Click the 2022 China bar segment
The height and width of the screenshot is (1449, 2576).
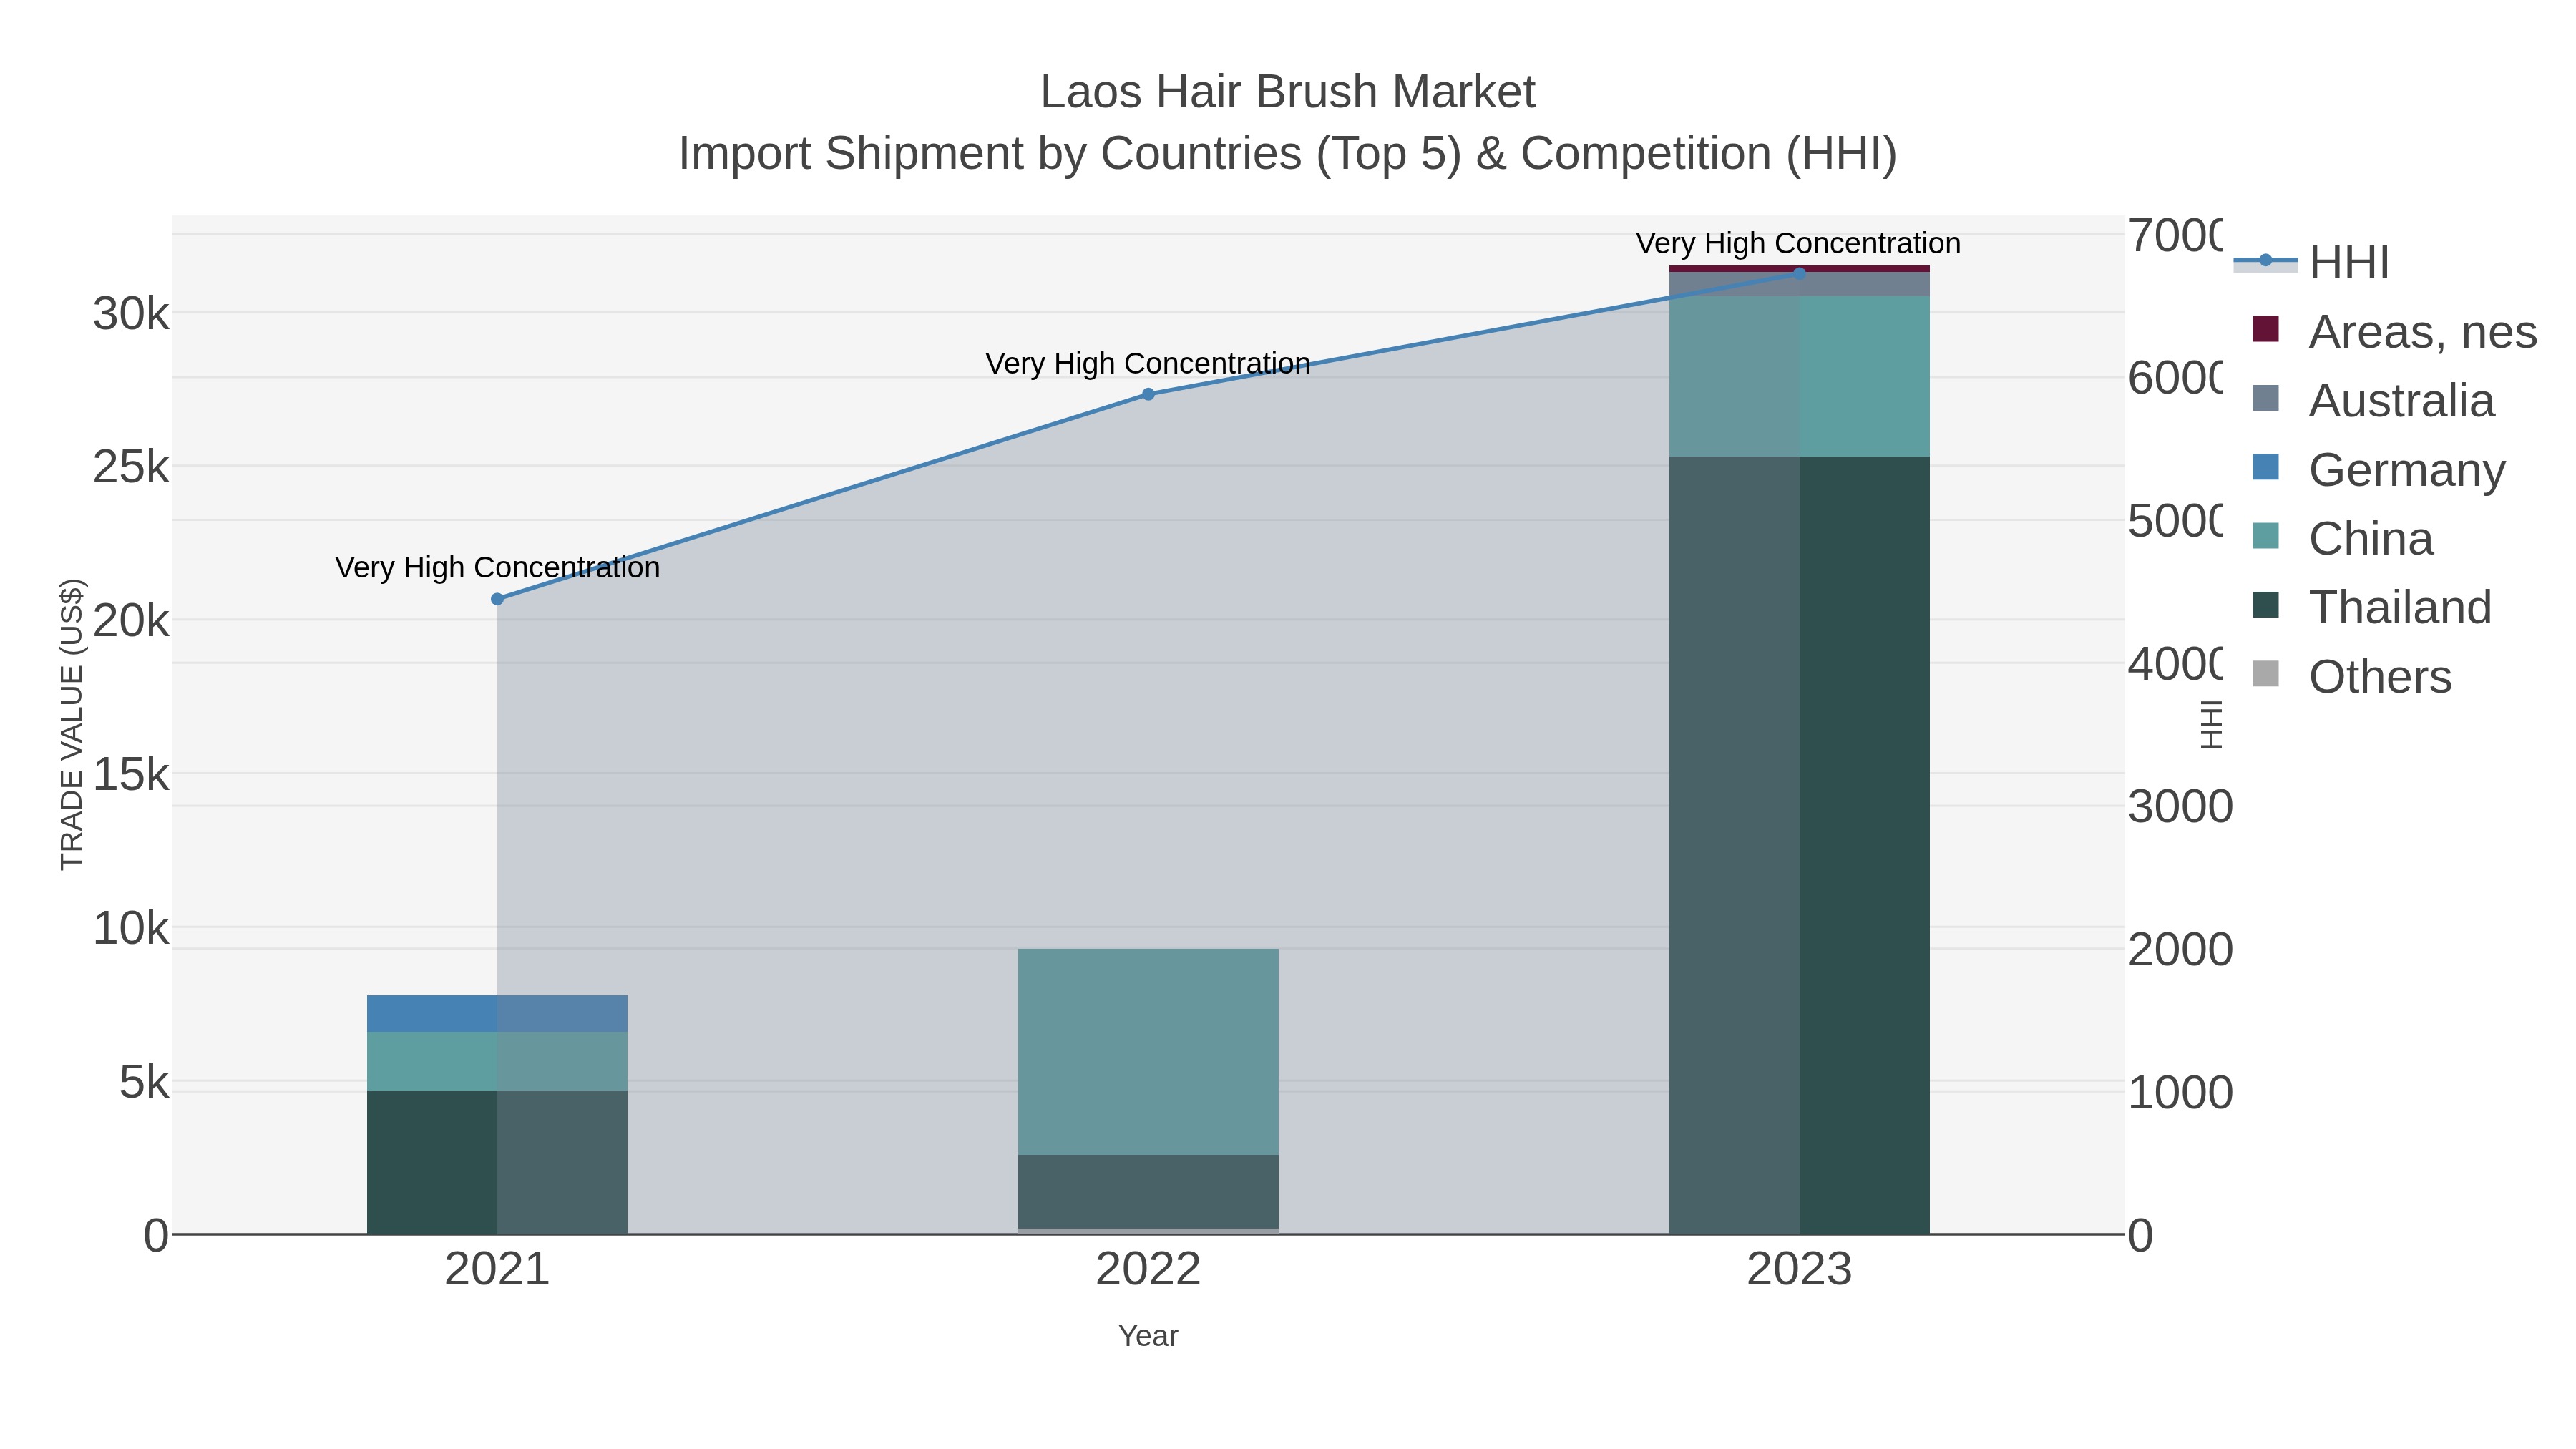pyautogui.click(x=1148, y=1052)
